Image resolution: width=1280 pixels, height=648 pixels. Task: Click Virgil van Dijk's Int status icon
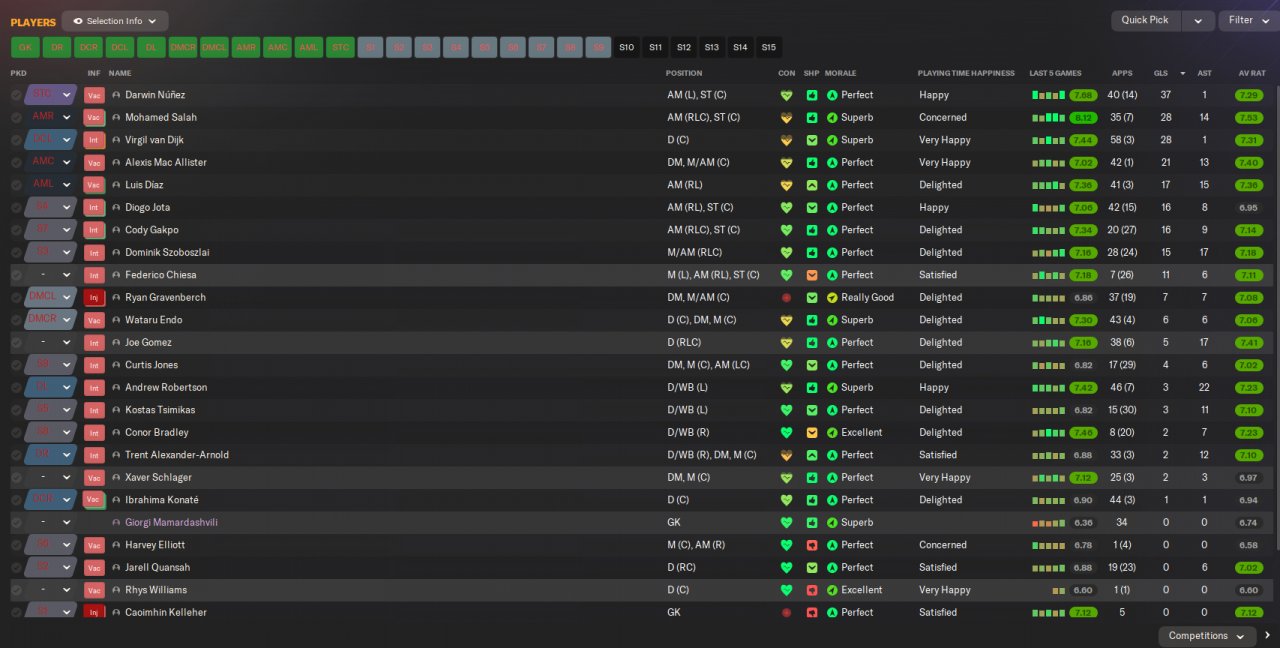[x=94, y=140]
